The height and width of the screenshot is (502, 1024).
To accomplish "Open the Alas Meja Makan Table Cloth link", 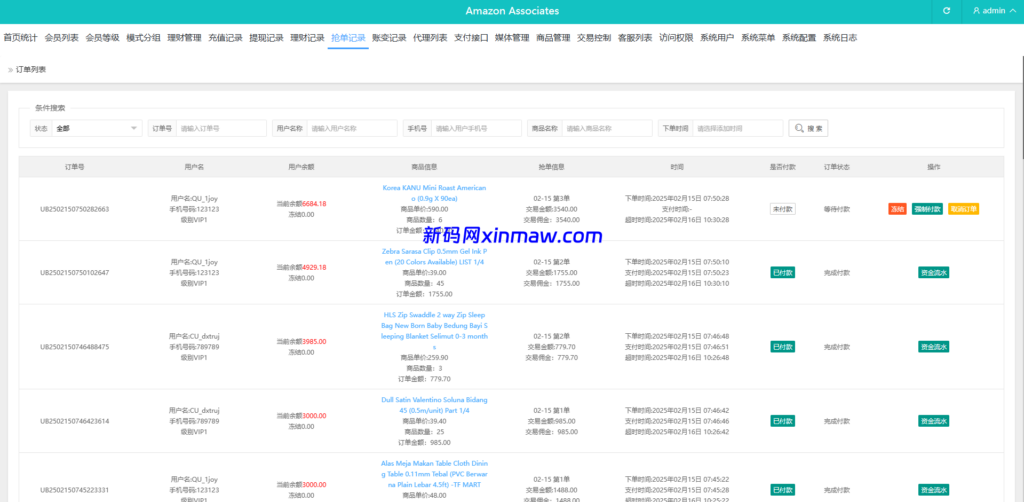I will click(434, 474).
